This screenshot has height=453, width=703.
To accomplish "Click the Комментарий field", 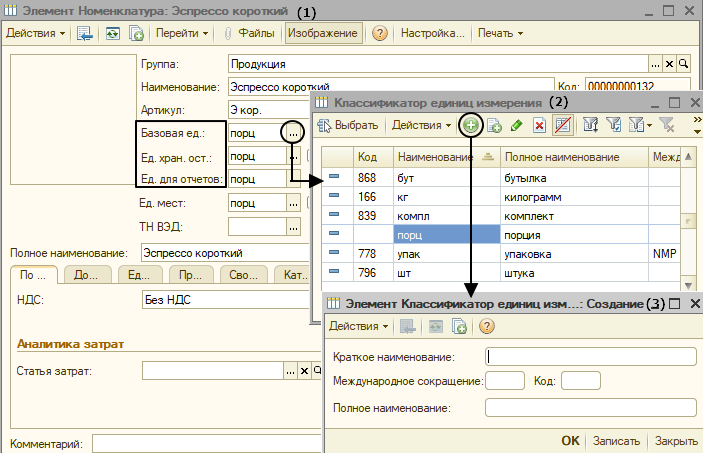I will [x=207, y=444].
